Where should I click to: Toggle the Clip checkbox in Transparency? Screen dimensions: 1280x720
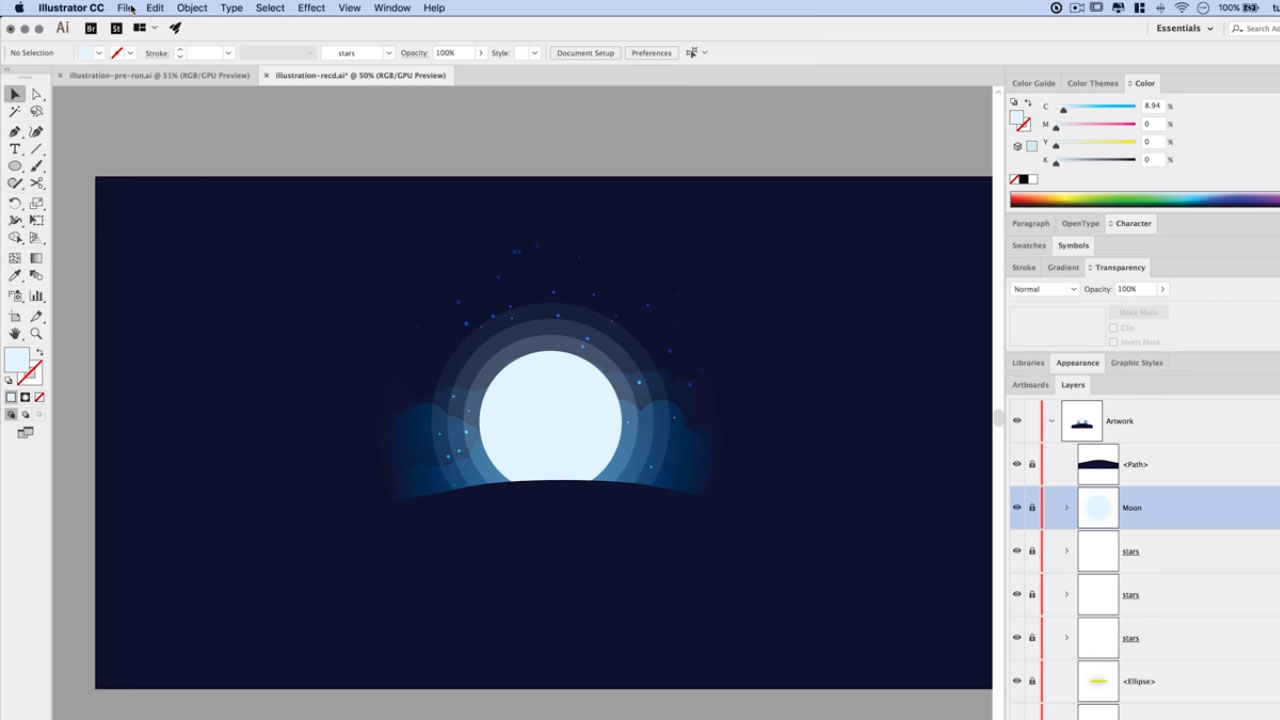point(1113,328)
